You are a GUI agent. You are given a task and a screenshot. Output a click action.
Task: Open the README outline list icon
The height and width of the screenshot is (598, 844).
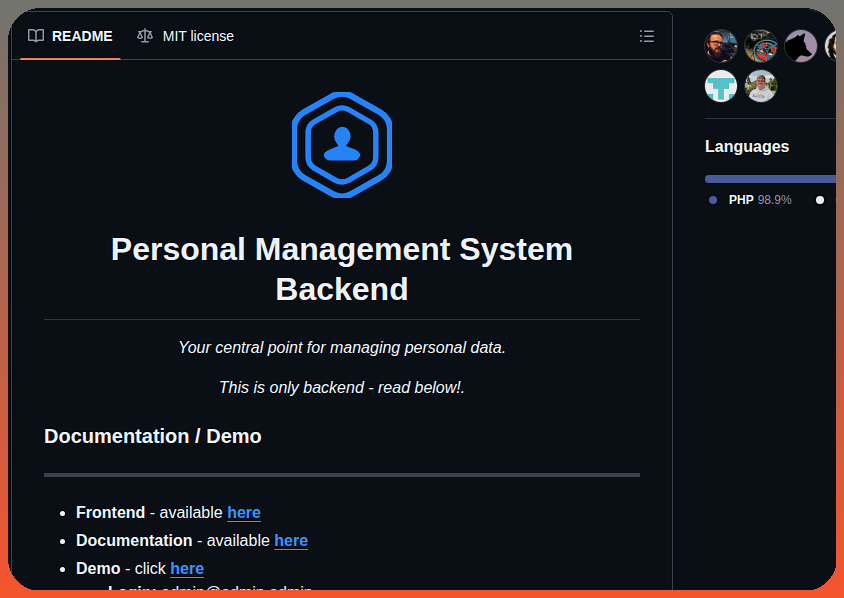pos(646,36)
